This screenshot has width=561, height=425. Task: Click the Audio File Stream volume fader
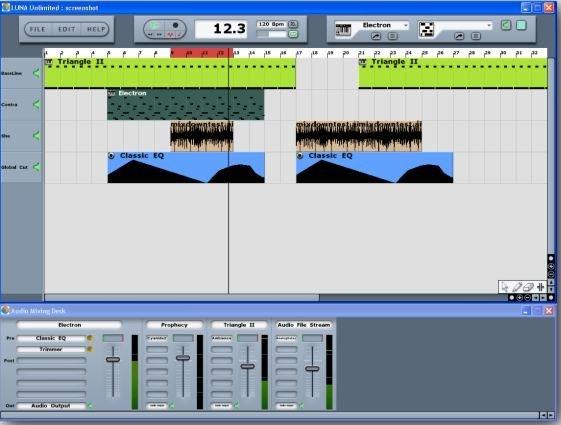pyautogui.click(x=312, y=368)
